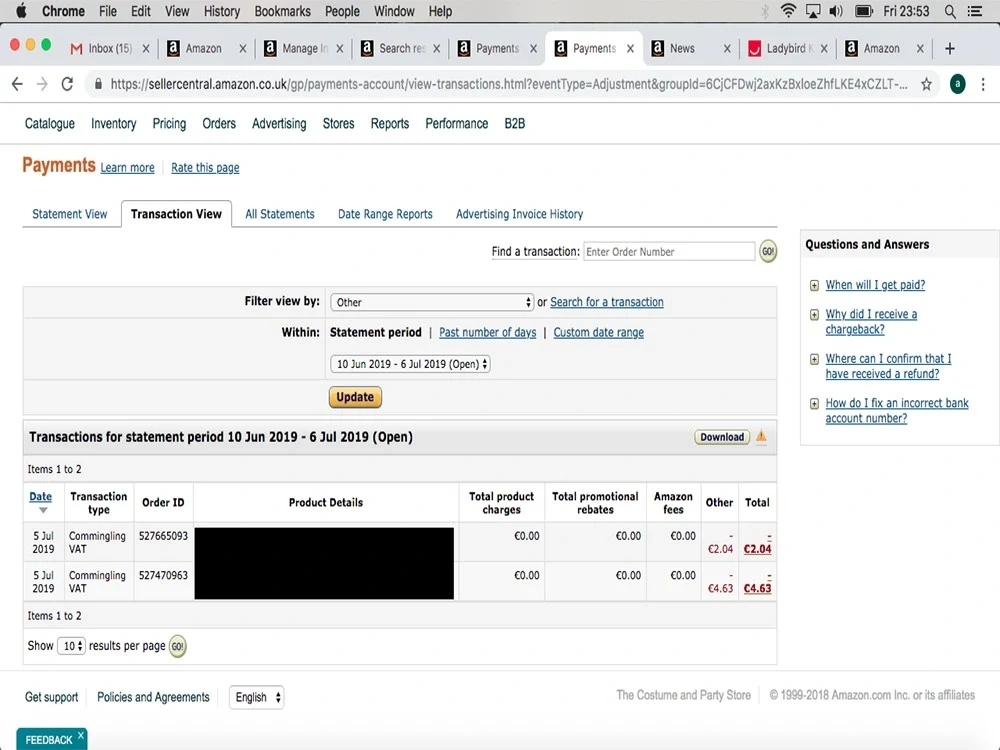1000x750 pixels.
Task: Open Policies and Agreements link
Action: tap(153, 697)
